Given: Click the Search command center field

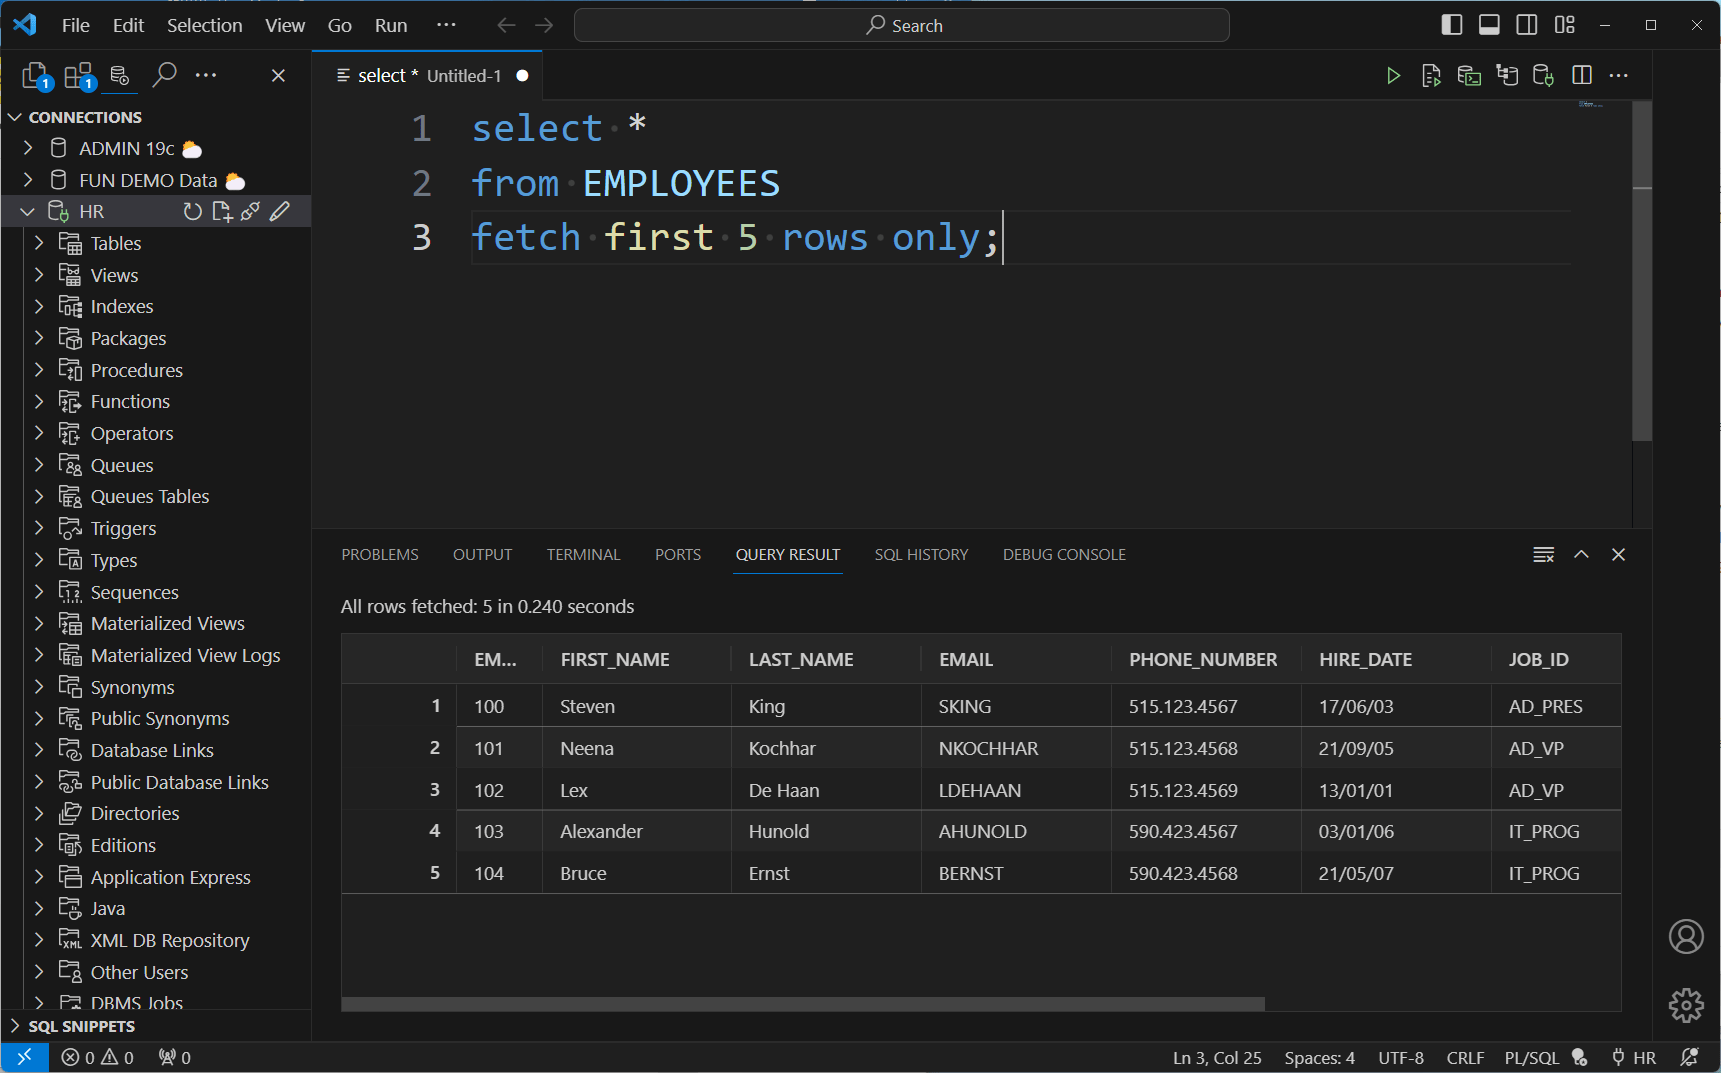Looking at the screenshot, I should [902, 25].
